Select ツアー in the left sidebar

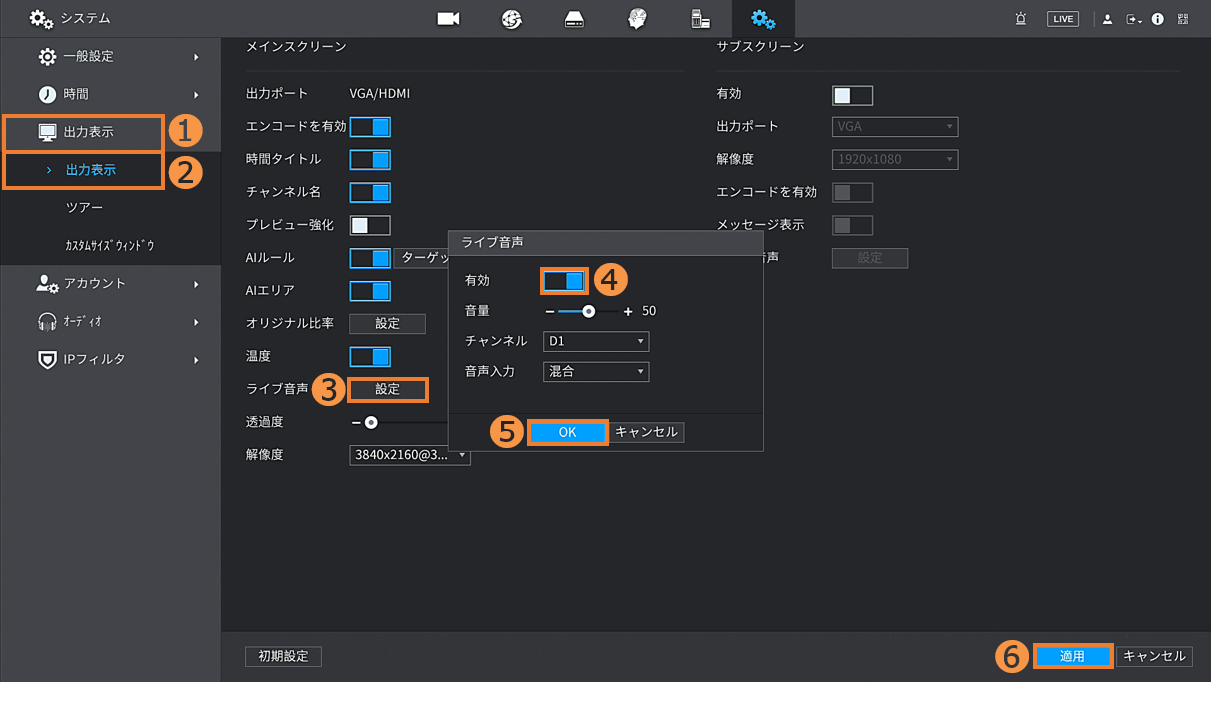pyautogui.click(x=84, y=207)
